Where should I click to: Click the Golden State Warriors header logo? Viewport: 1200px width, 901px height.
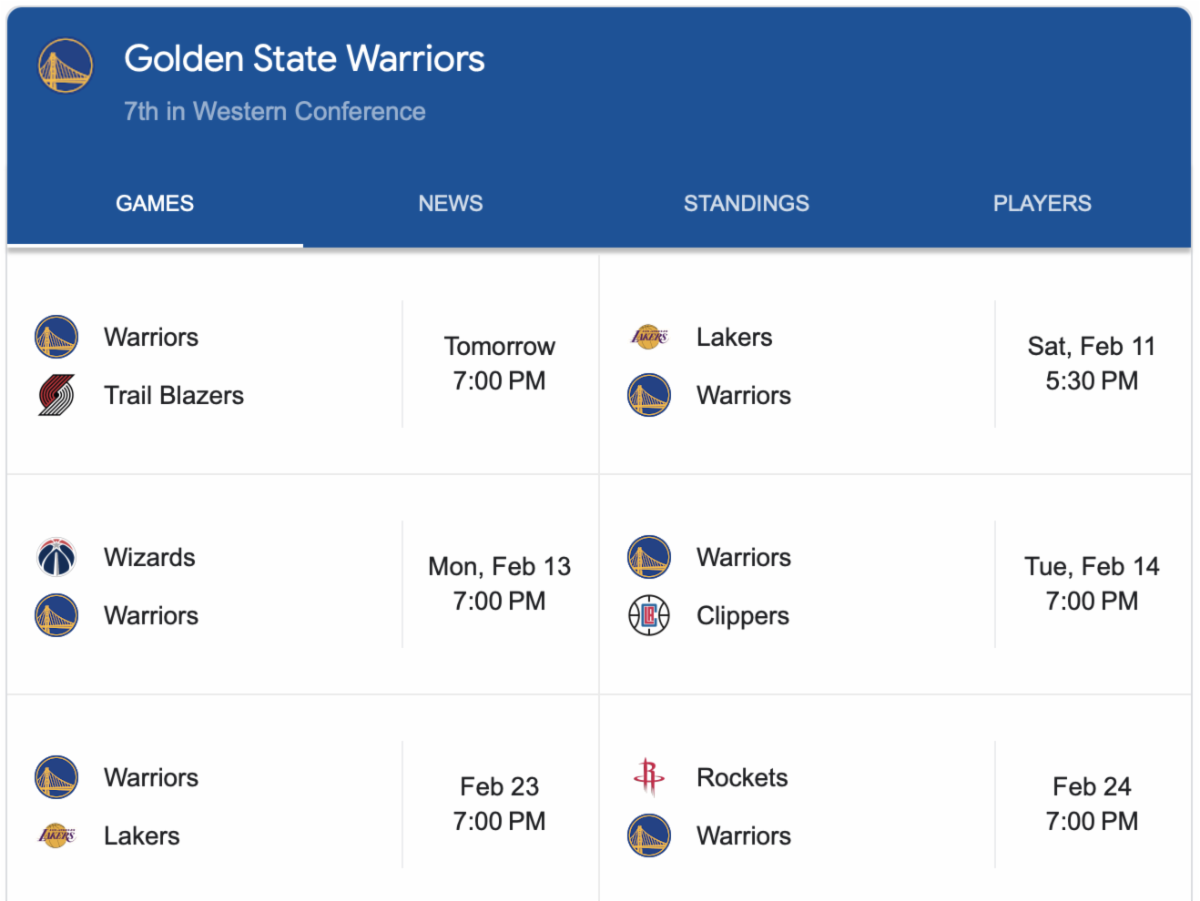click(65, 65)
